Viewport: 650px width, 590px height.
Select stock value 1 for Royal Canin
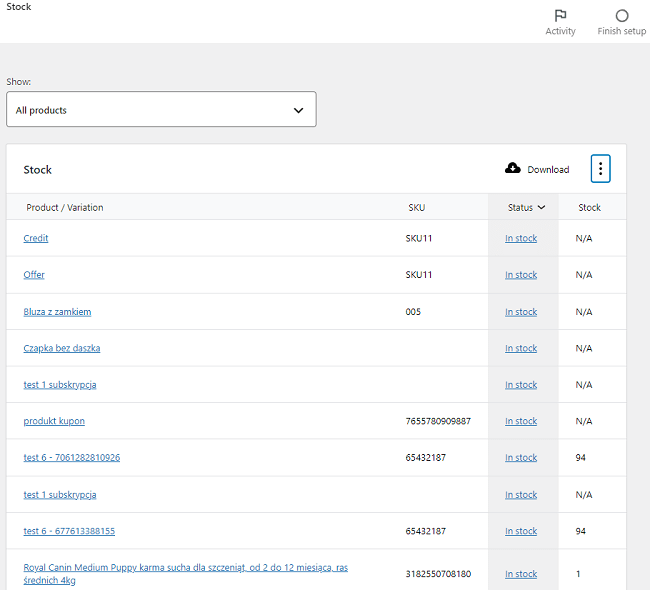[578, 574]
